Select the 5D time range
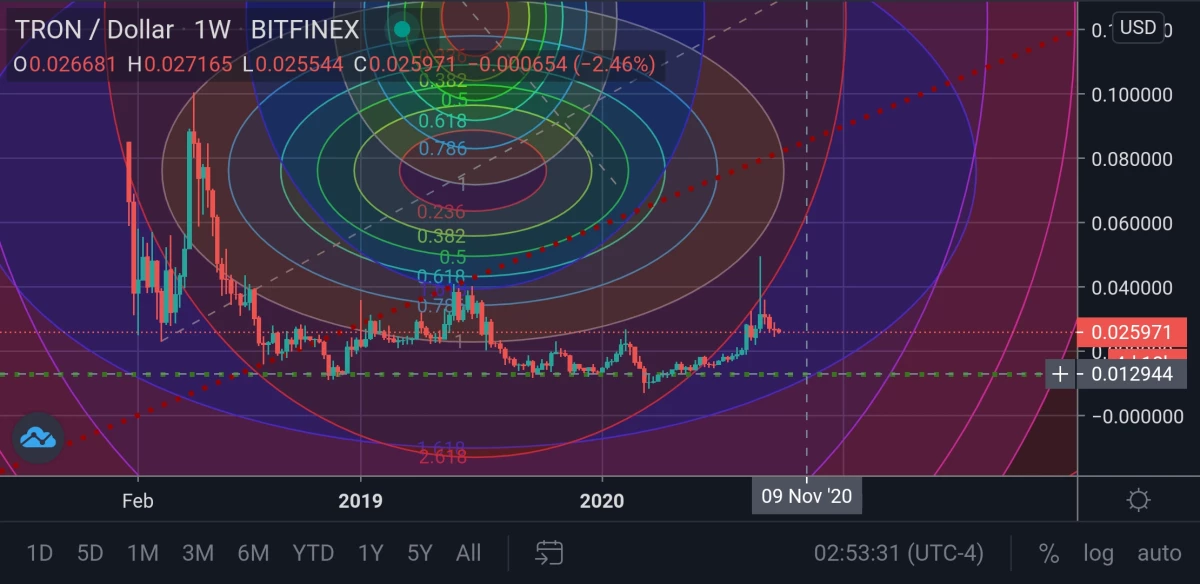 click(90, 552)
